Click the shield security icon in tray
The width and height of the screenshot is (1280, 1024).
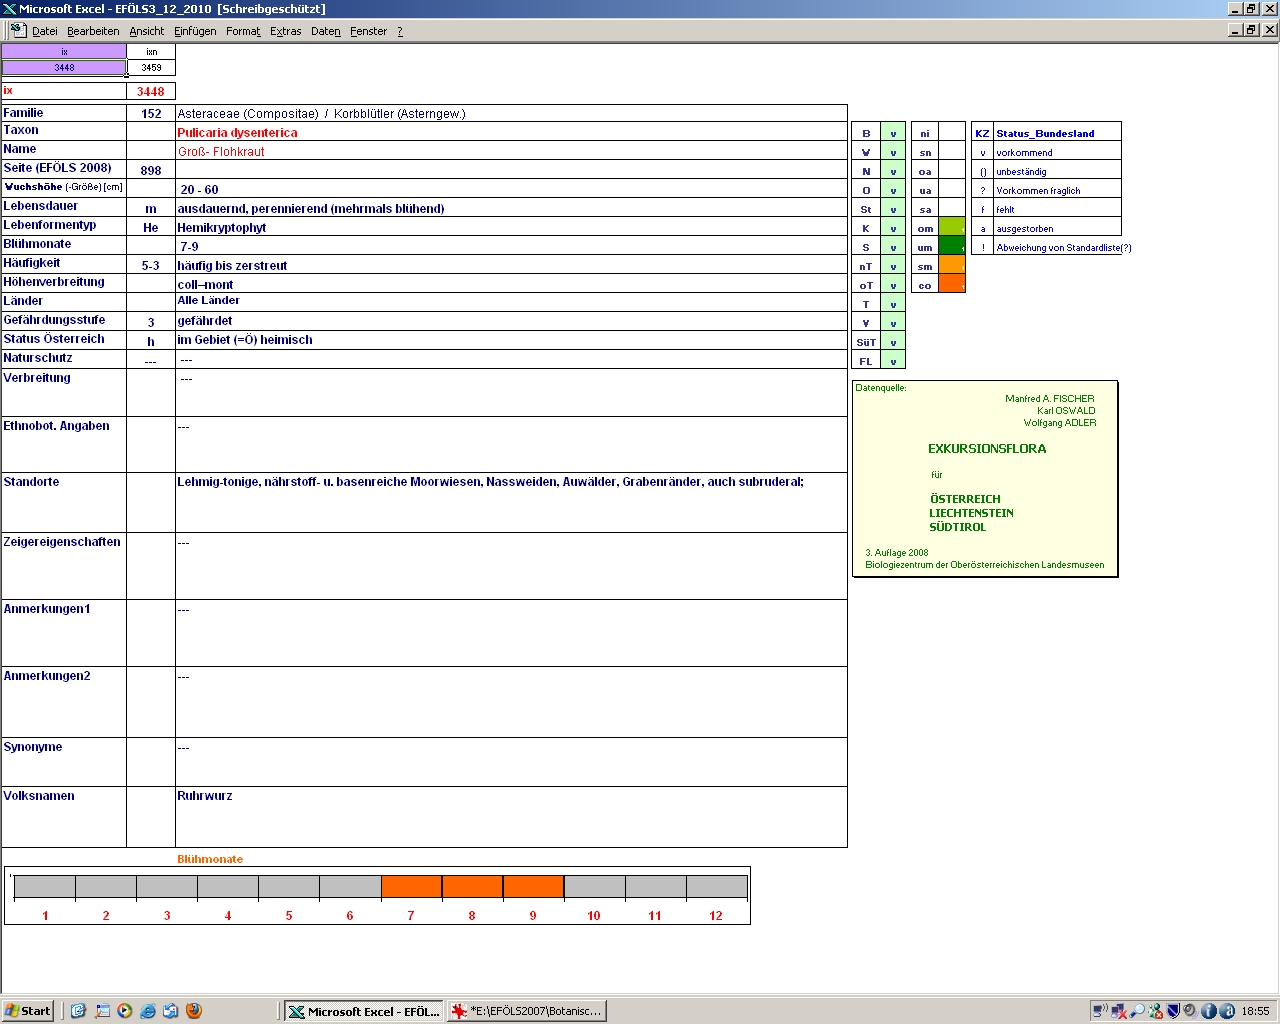pyautogui.click(x=1174, y=1011)
